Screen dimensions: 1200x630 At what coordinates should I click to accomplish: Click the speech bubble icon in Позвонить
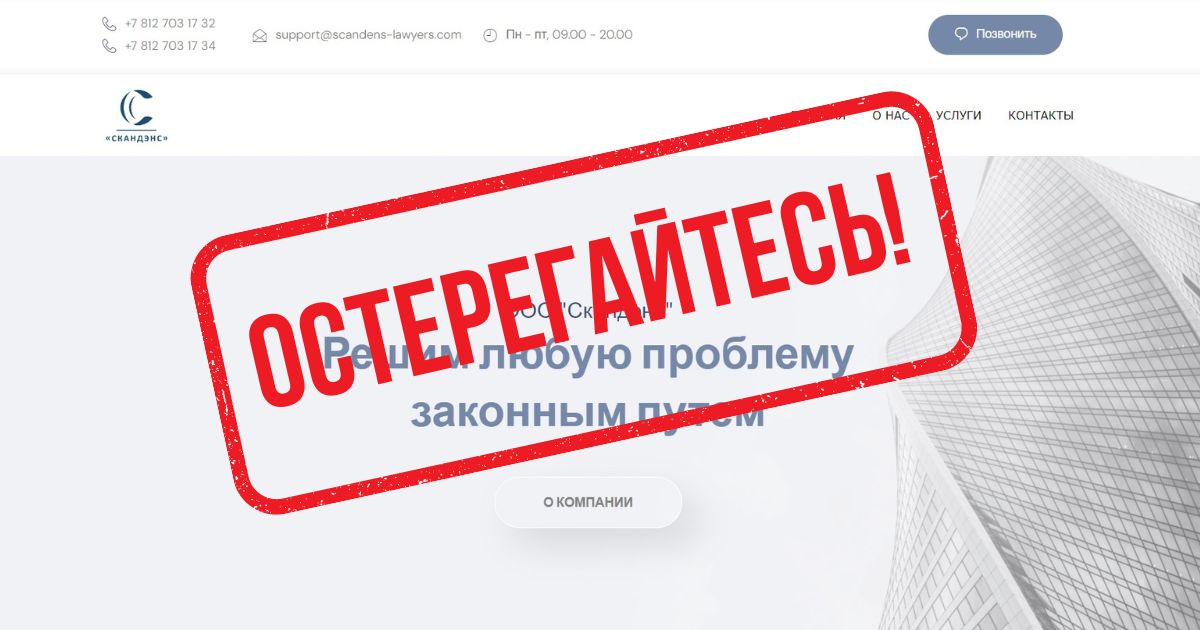(961, 34)
